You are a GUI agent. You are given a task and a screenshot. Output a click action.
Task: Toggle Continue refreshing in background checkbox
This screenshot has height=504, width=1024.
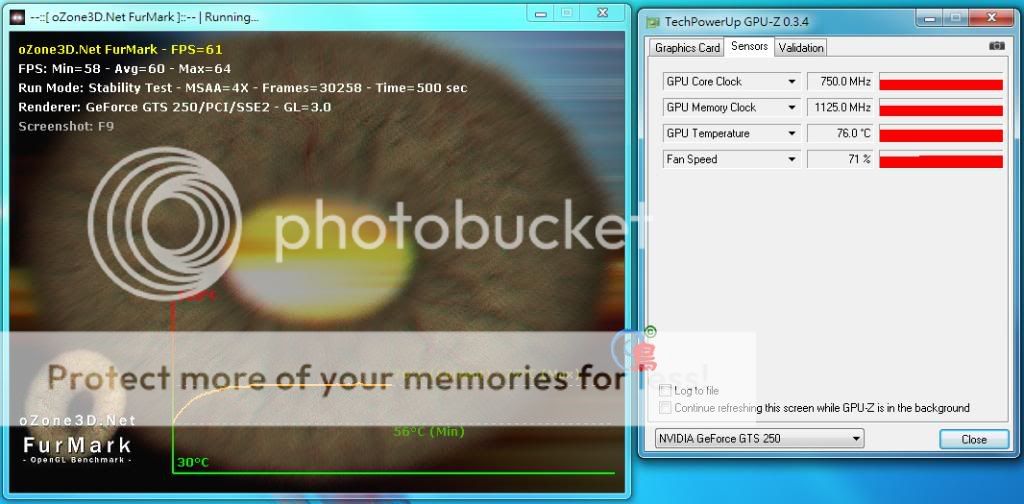666,408
